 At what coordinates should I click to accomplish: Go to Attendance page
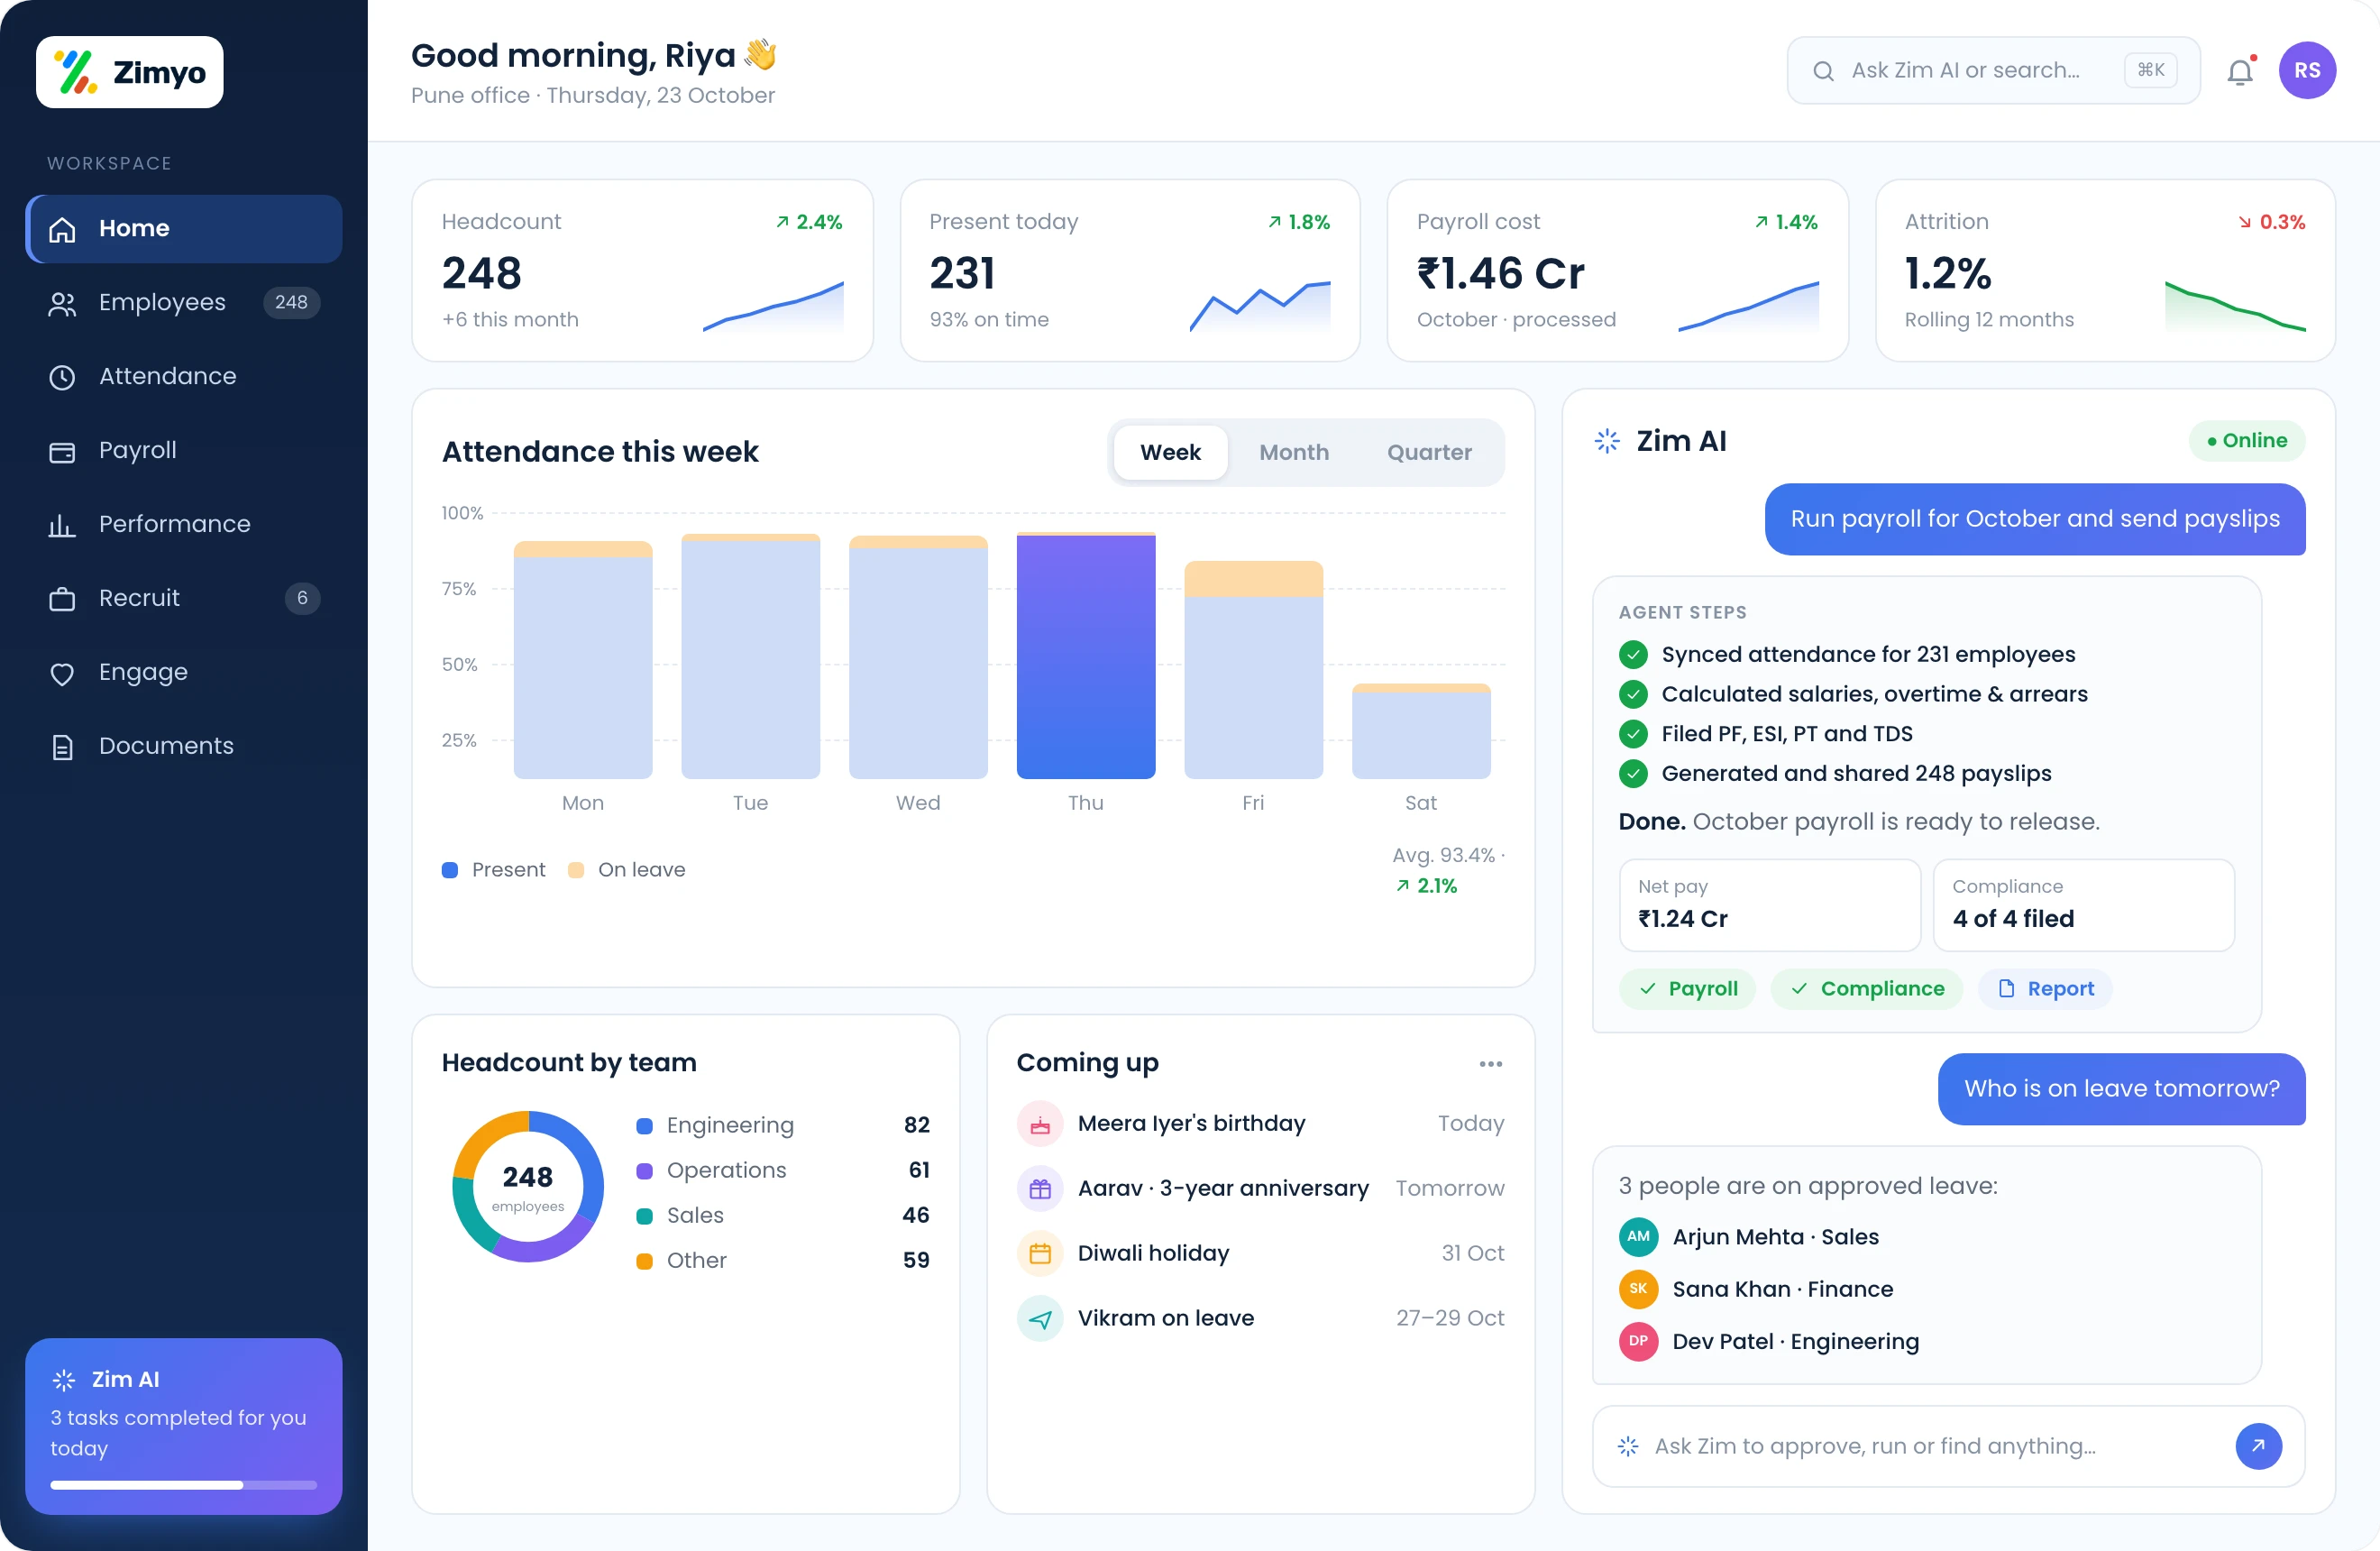(x=184, y=377)
